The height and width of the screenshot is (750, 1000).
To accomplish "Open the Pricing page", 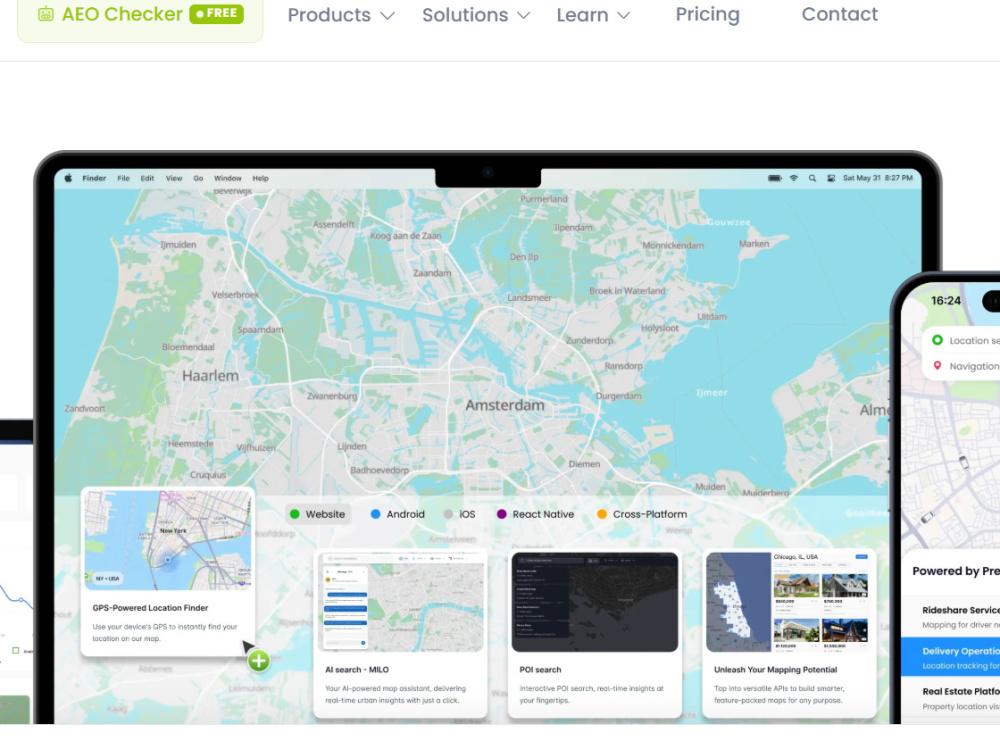I will pos(707,15).
